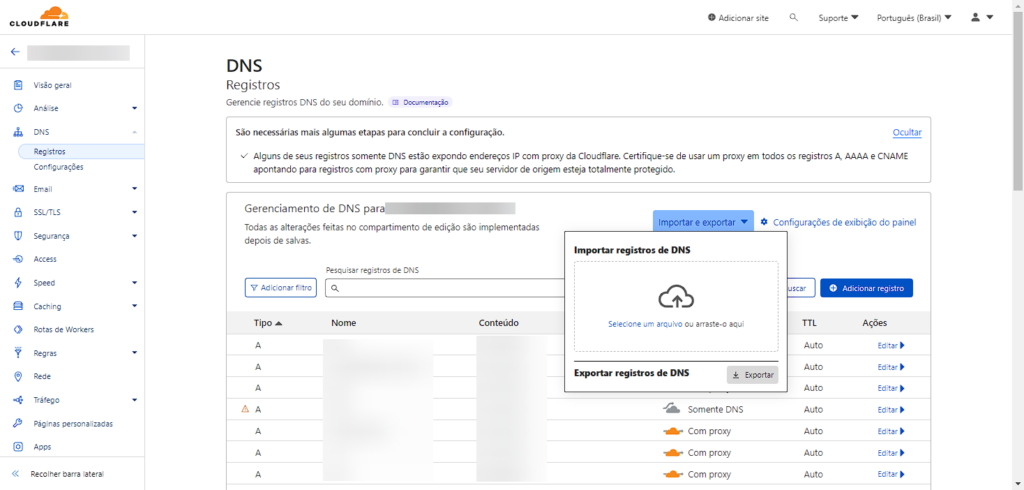Viewport: 1024px width, 490px height.
Task: Expand the Segurança section arrow
Action: pyautogui.click(x=135, y=236)
